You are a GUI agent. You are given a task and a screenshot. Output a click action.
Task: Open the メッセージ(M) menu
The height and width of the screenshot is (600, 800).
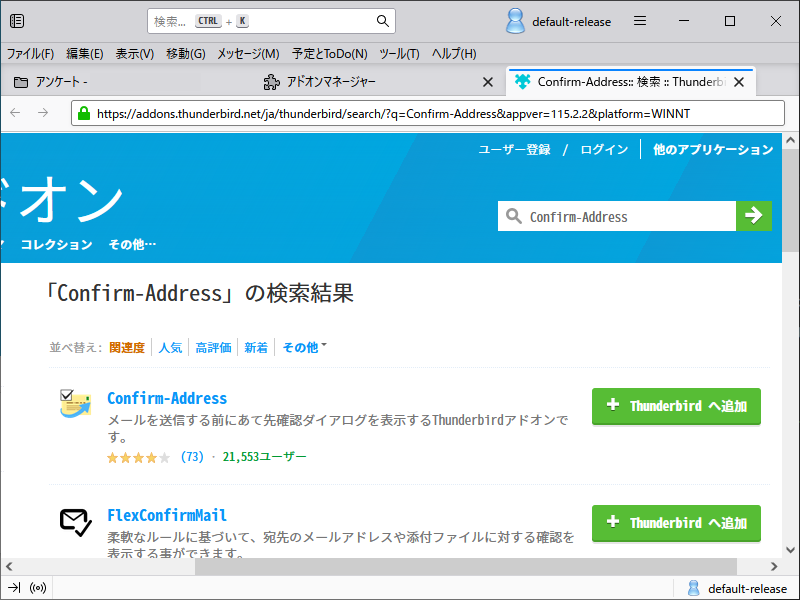point(248,54)
